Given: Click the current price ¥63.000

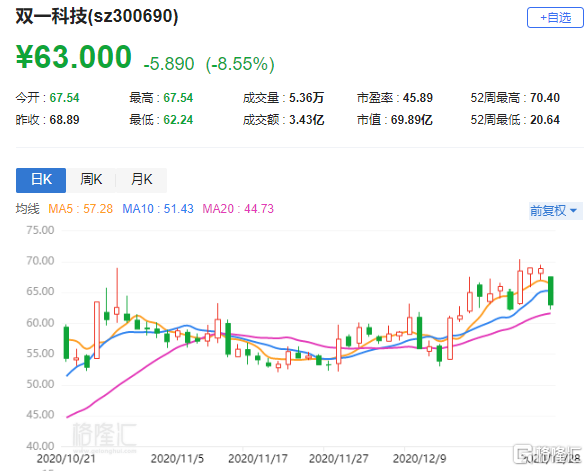Looking at the screenshot, I should (x=74, y=57).
